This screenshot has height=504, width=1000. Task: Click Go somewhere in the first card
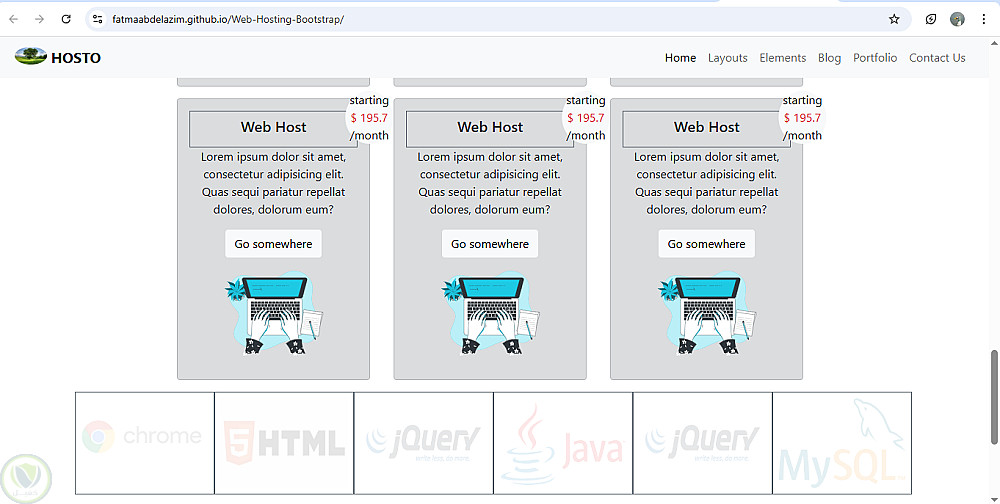click(273, 244)
